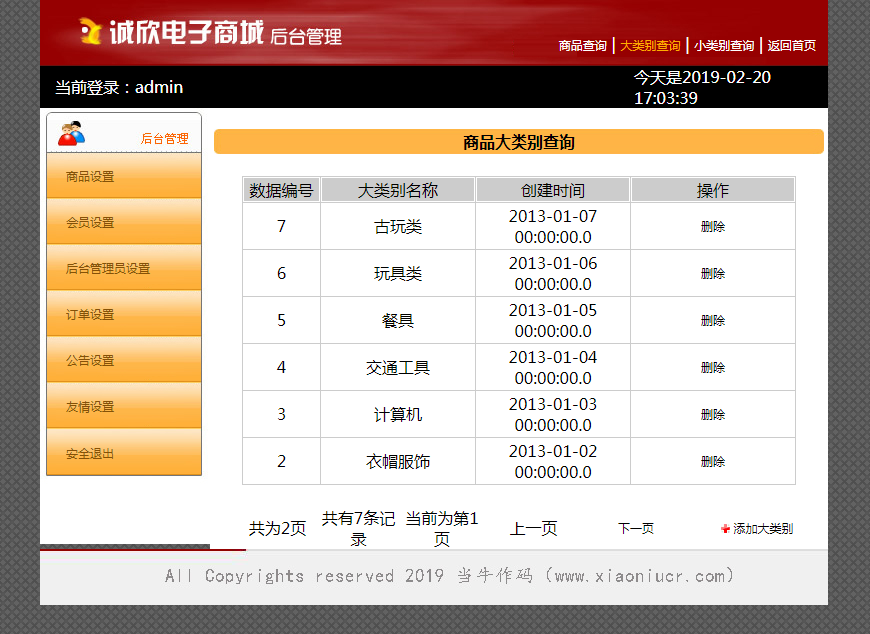Open 商品设置 sidebar menu
This screenshot has height=634, width=870.
pos(124,176)
